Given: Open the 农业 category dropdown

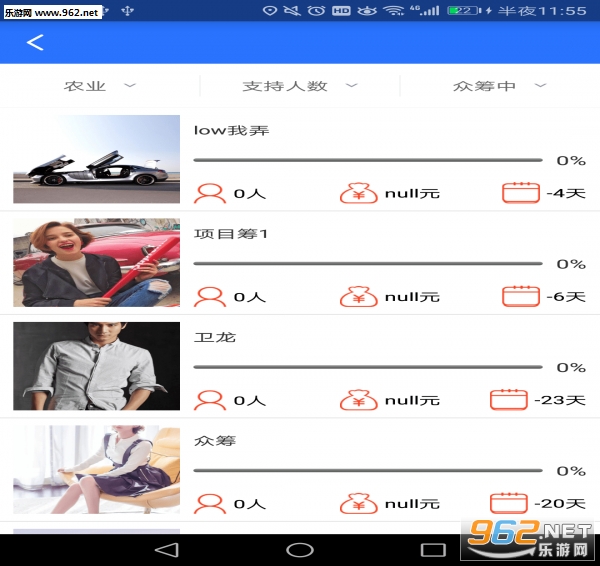Looking at the screenshot, I should 99,86.
